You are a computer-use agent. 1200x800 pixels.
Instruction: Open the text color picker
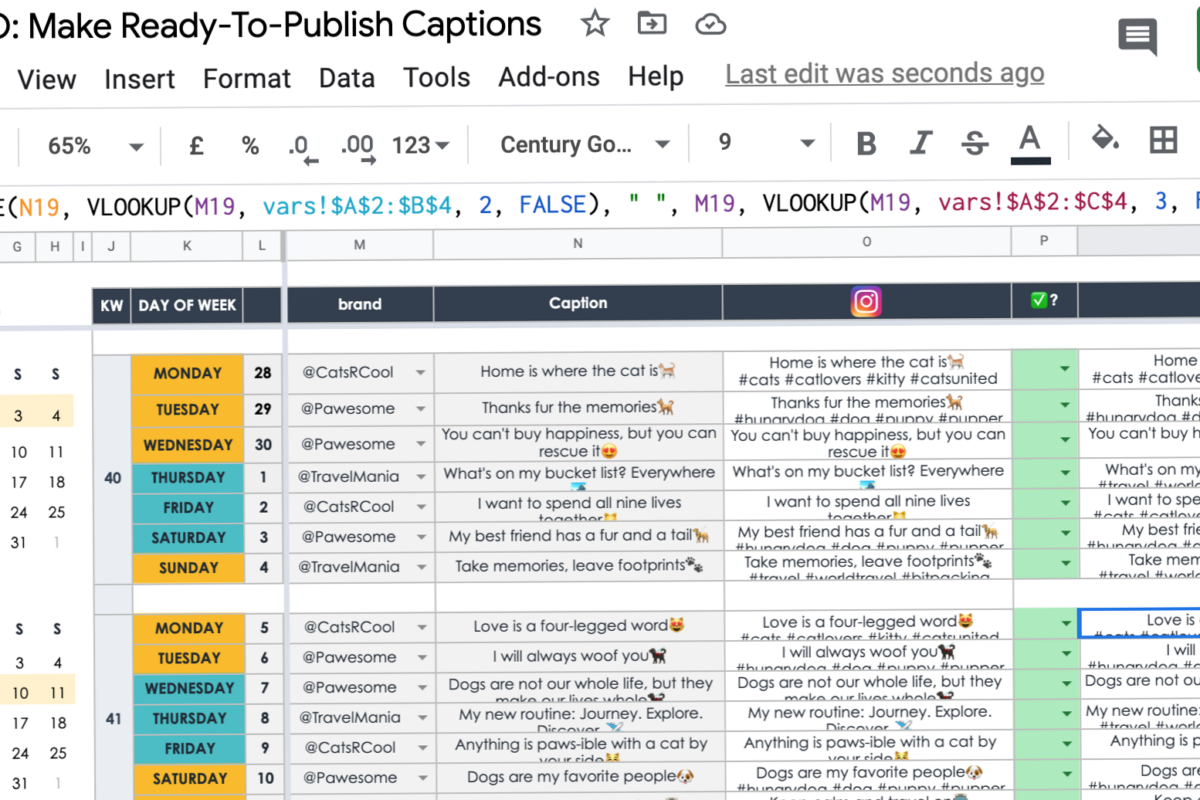point(1031,143)
